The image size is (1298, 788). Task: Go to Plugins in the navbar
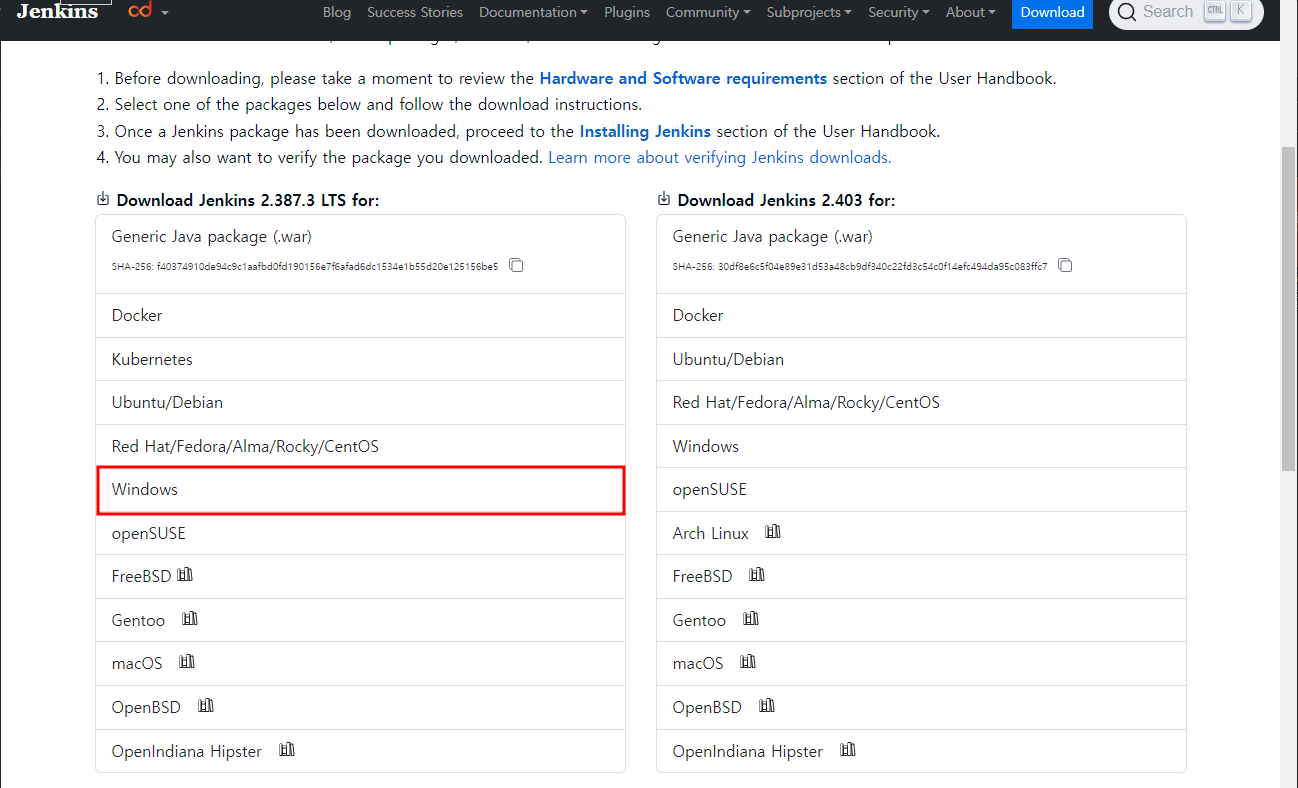pyautogui.click(x=627, y=12)
